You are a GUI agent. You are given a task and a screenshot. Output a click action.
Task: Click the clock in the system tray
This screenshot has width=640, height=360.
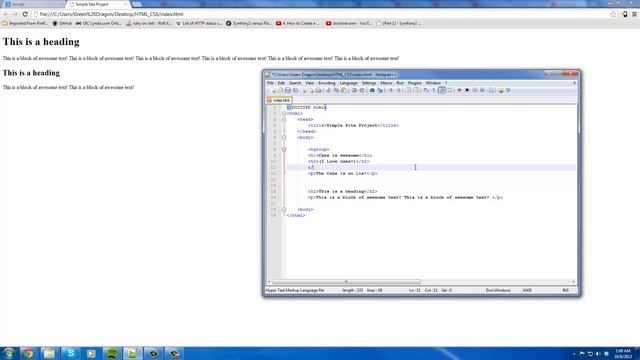[623, 353]
